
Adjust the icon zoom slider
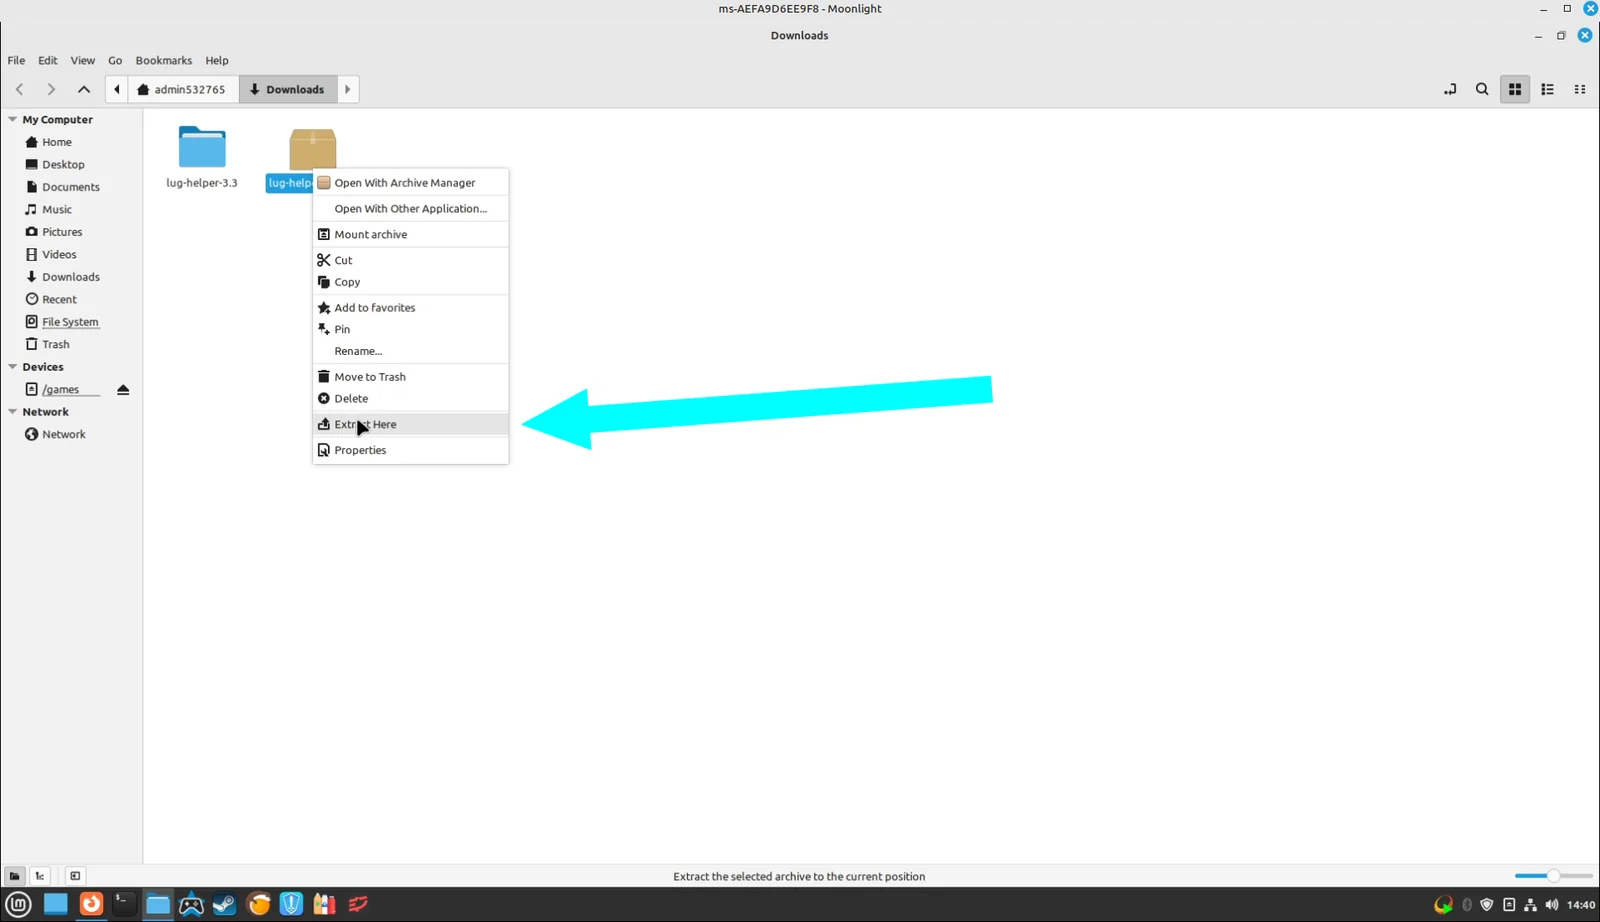pyautogui.click(x=1553, y=876)
